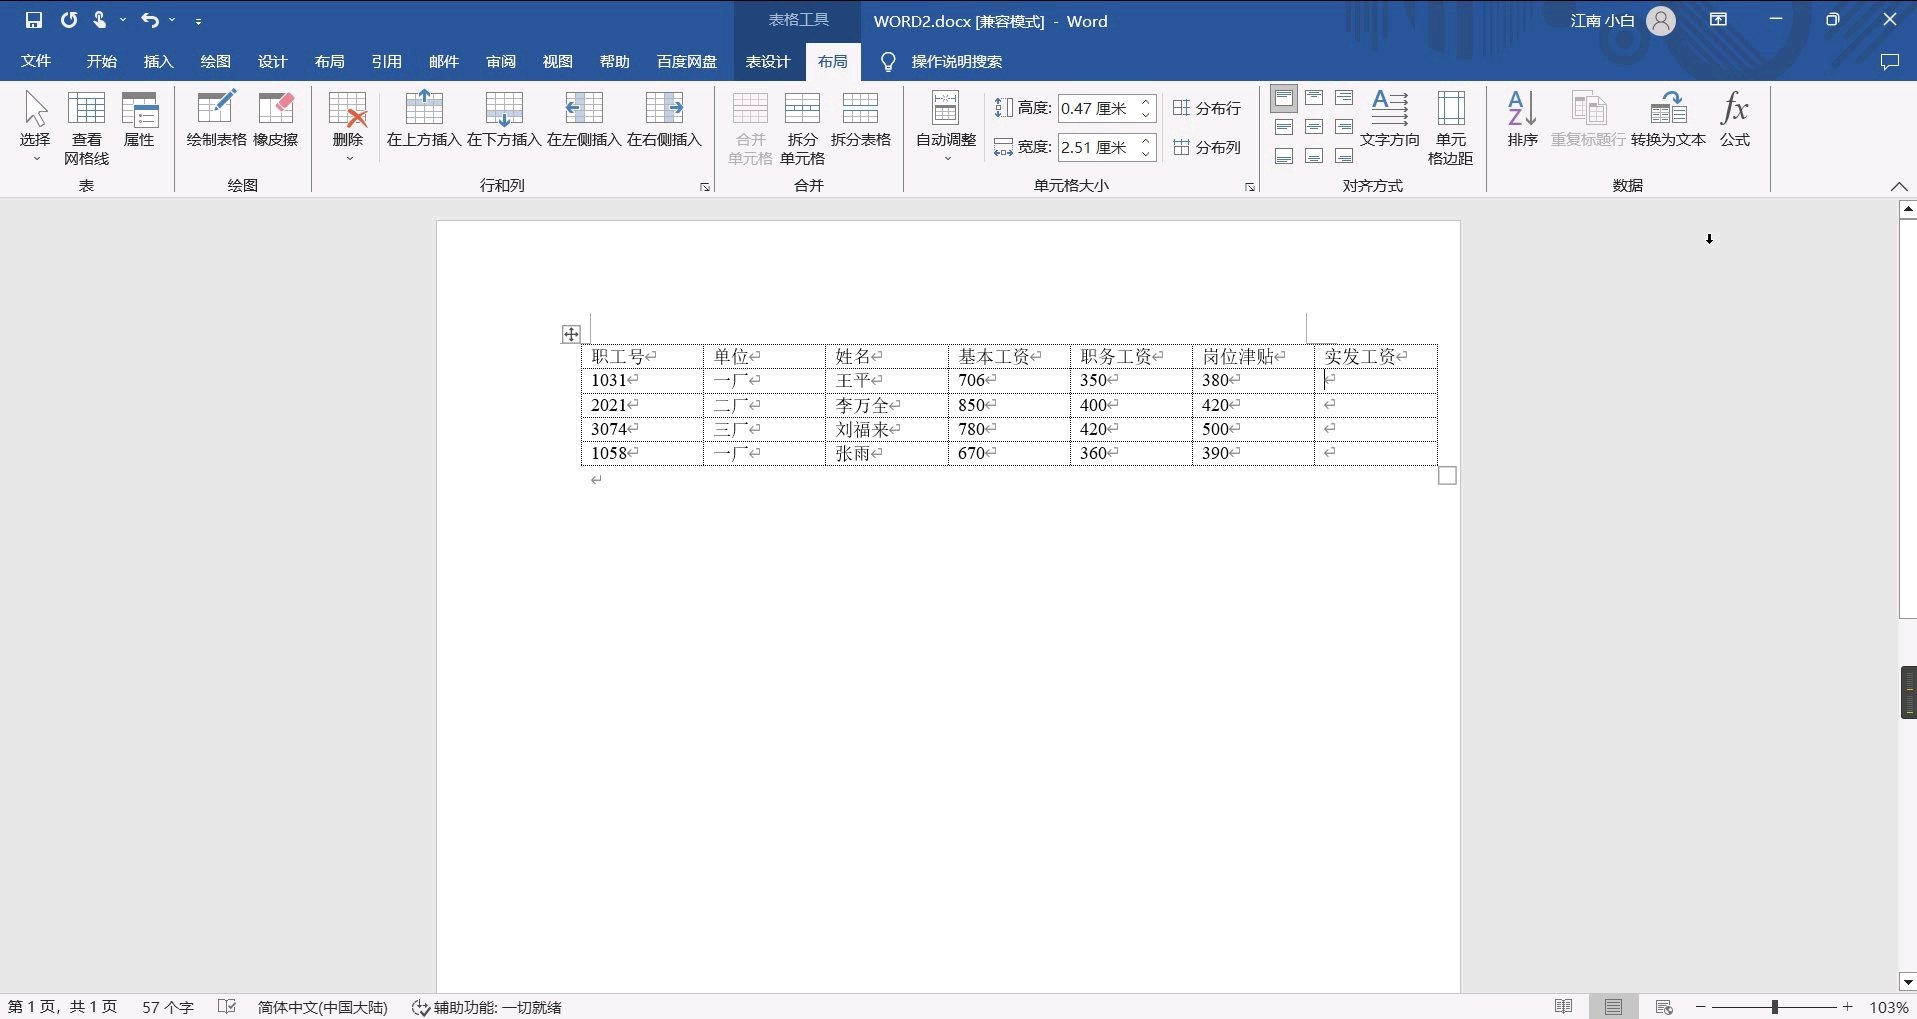Open table Properties (属性)

point(139,120)
